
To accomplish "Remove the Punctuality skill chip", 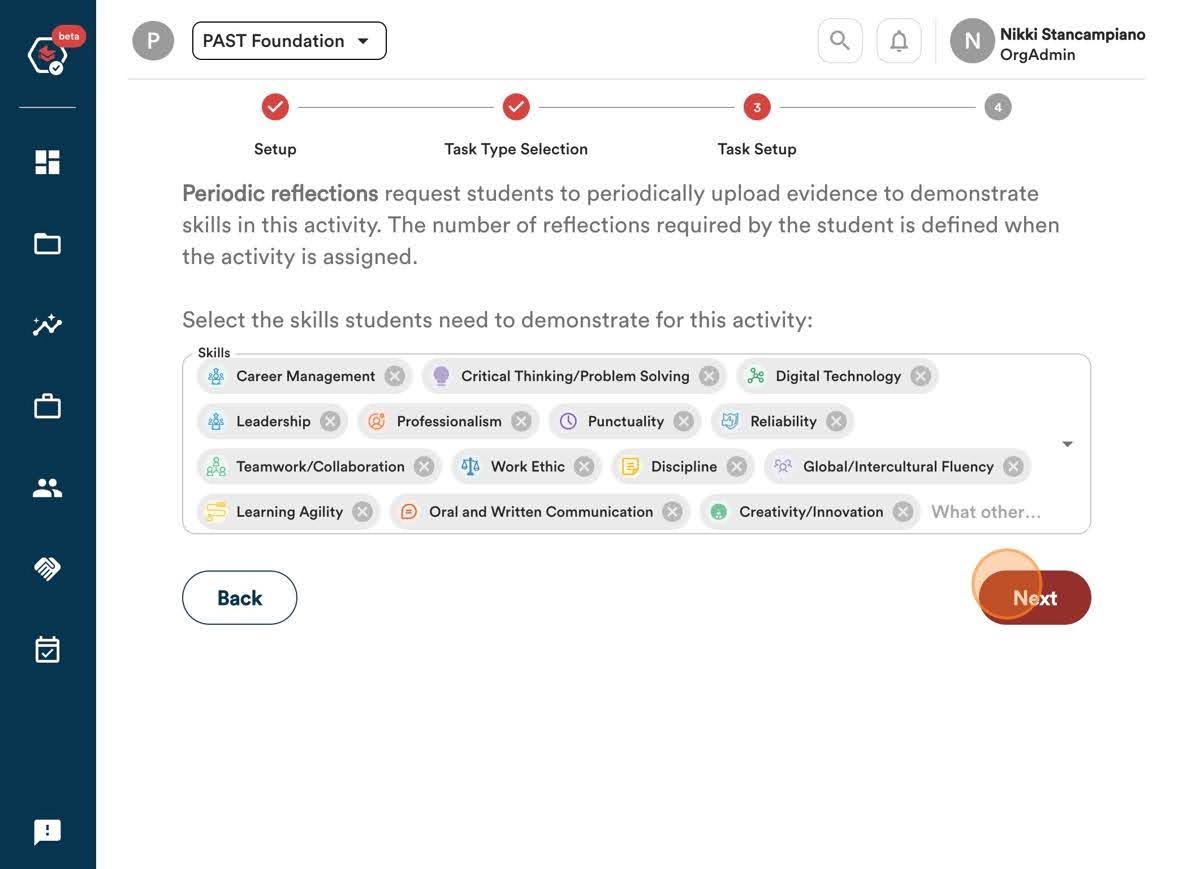I will point(684,421).
